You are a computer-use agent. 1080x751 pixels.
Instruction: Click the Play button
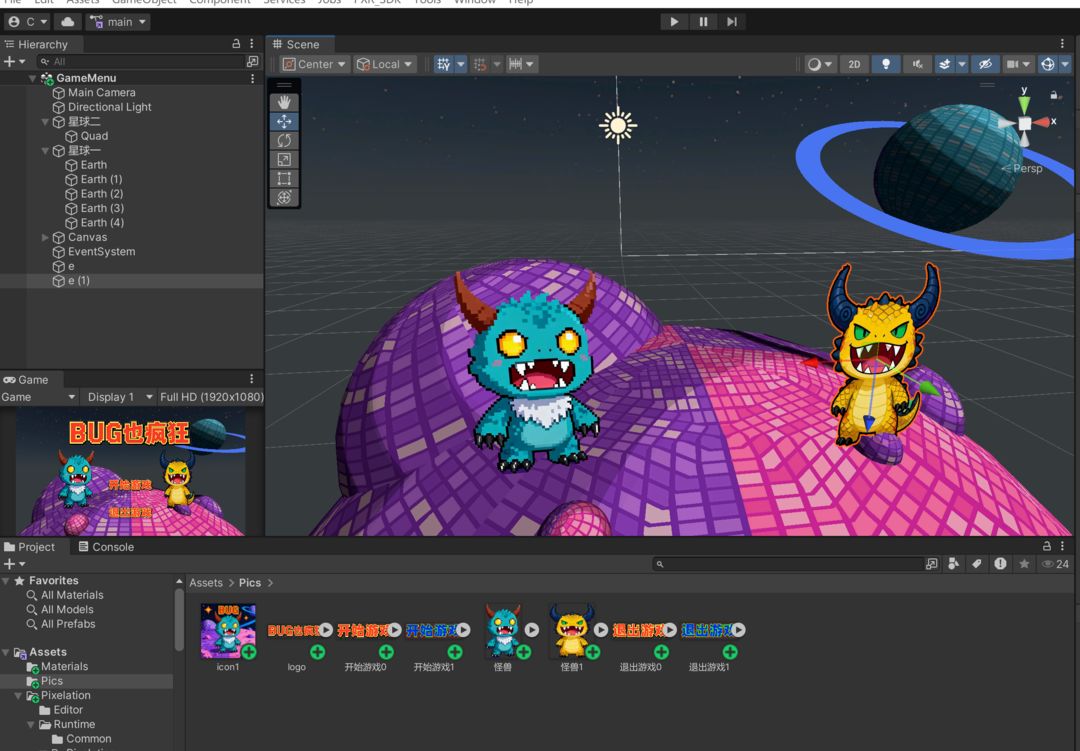coord(674,22)
